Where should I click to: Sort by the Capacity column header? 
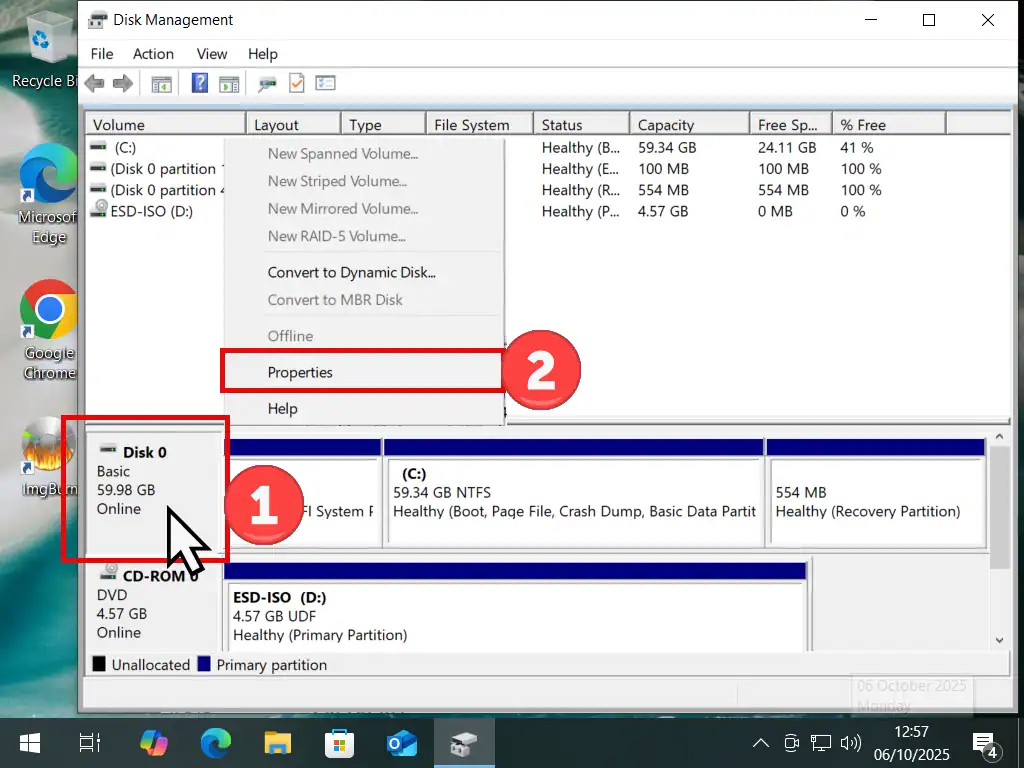[688, 125]
